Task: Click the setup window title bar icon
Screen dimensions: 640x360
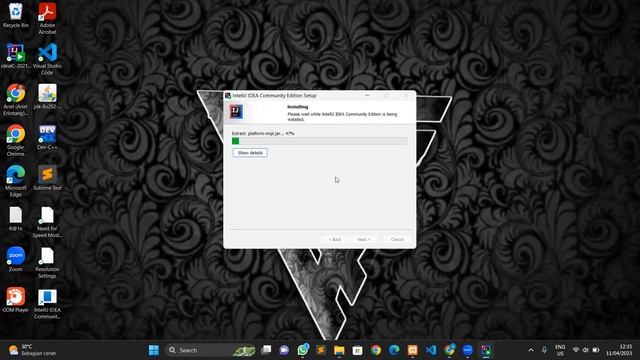Action: coord(228,96)
